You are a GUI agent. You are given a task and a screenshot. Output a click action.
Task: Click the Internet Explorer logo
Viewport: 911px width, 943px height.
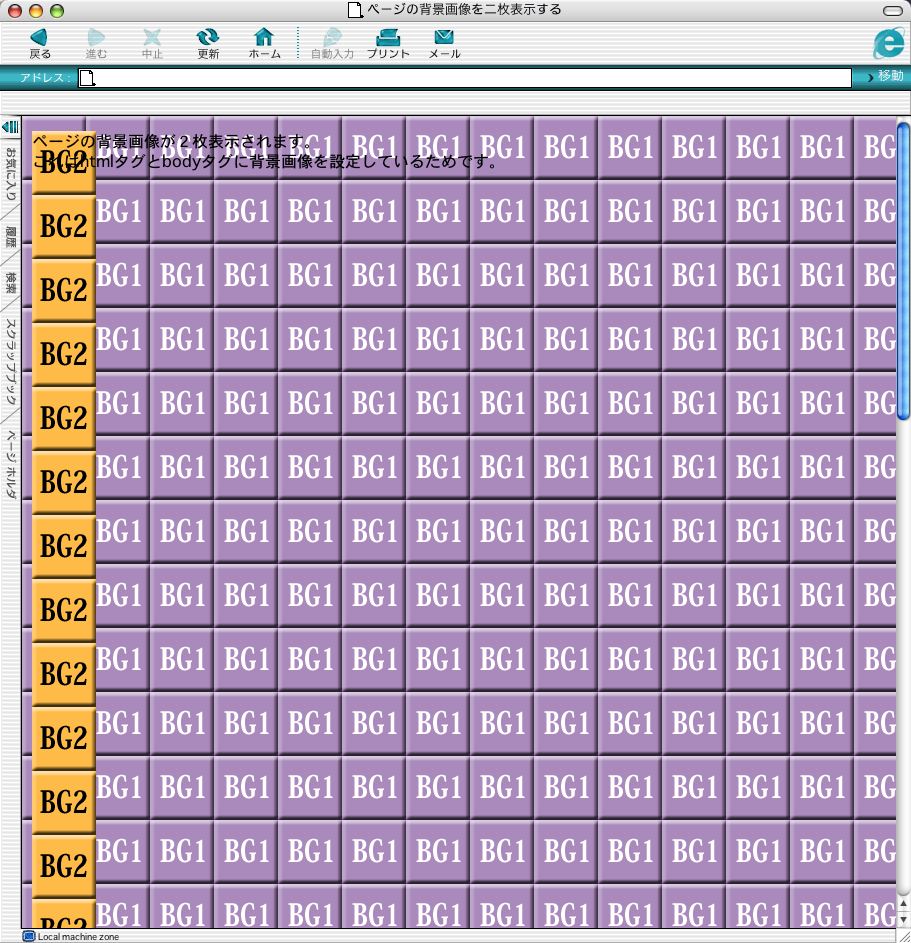tap(889, 43)
